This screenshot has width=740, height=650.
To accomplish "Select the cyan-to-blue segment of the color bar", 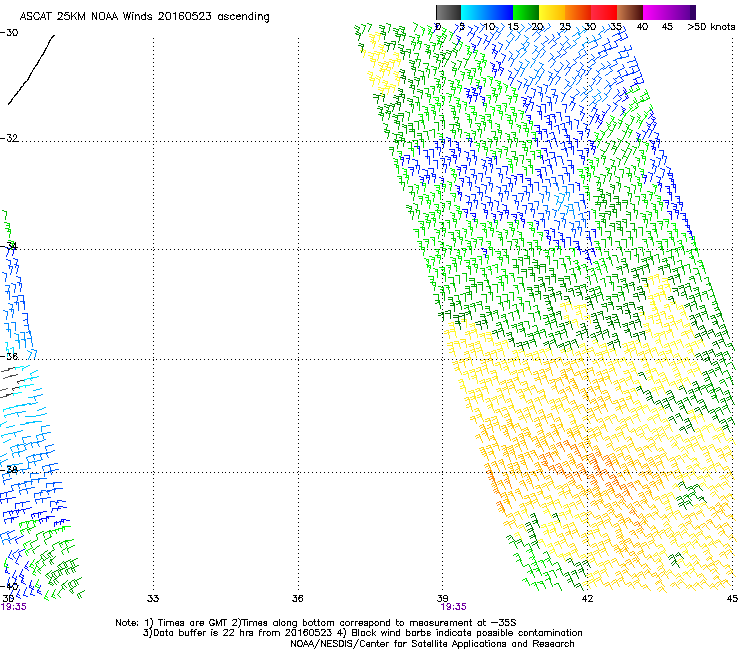I will 487,12.
